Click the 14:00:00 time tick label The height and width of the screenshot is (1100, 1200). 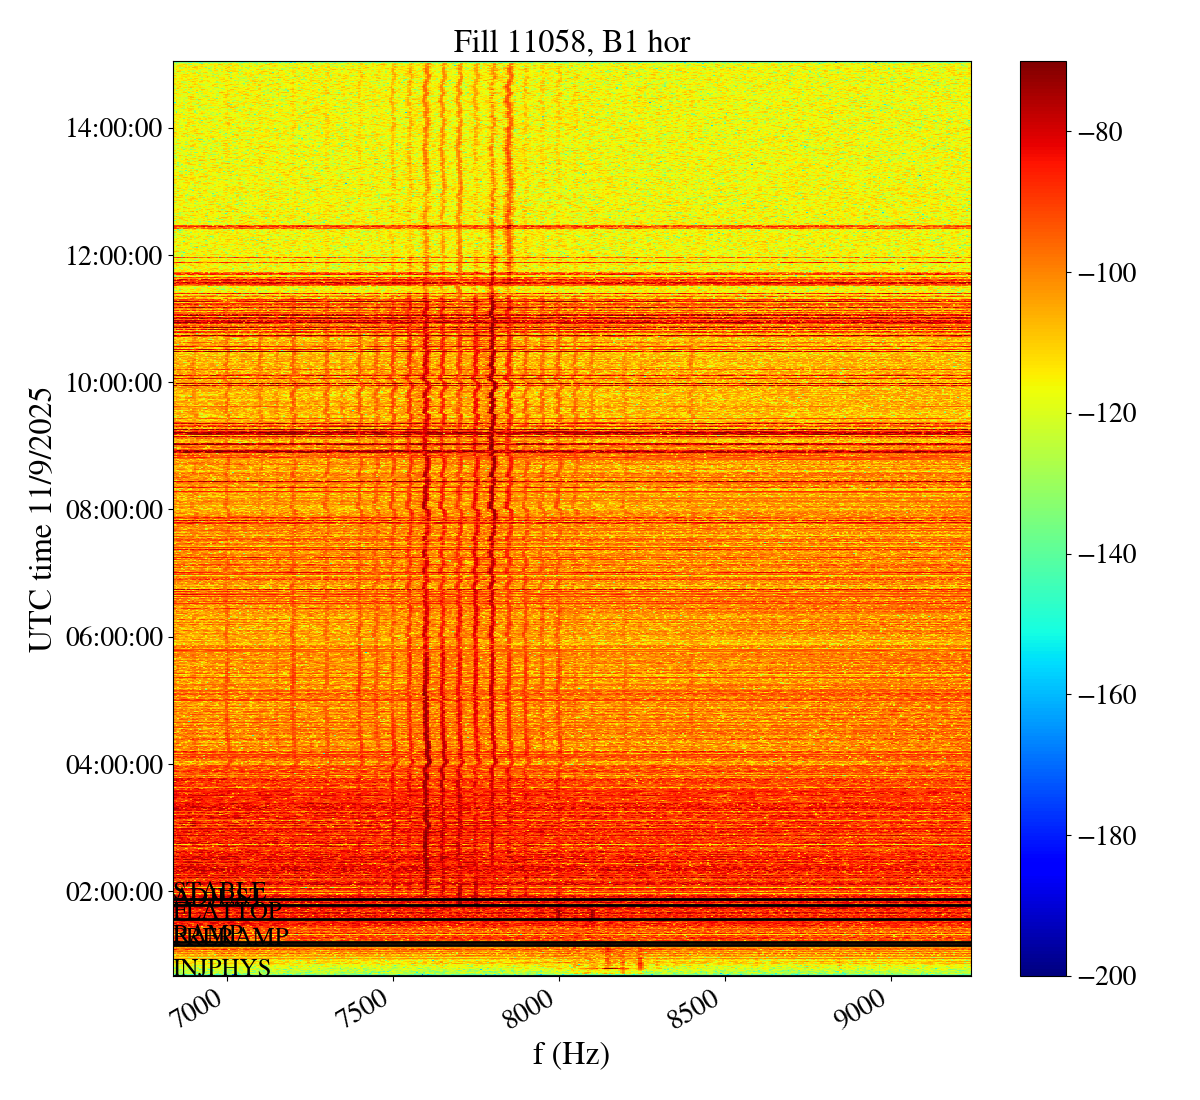pos(113,128)
